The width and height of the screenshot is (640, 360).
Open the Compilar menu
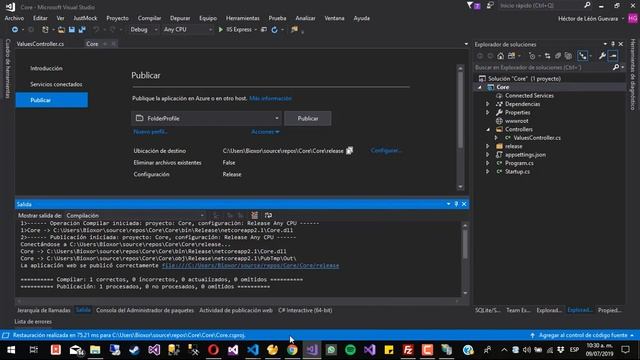pyautogui.click(x=149, y=18)
